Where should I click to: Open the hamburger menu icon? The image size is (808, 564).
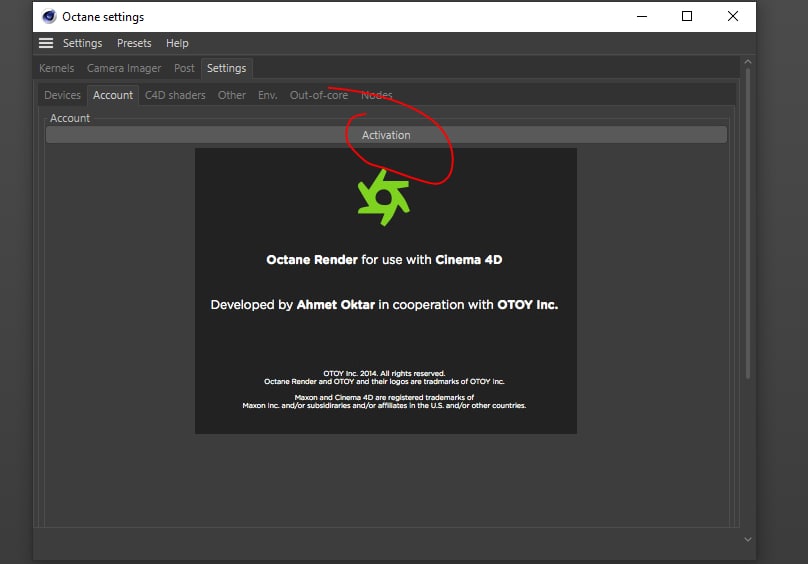(x=46, y=43)
